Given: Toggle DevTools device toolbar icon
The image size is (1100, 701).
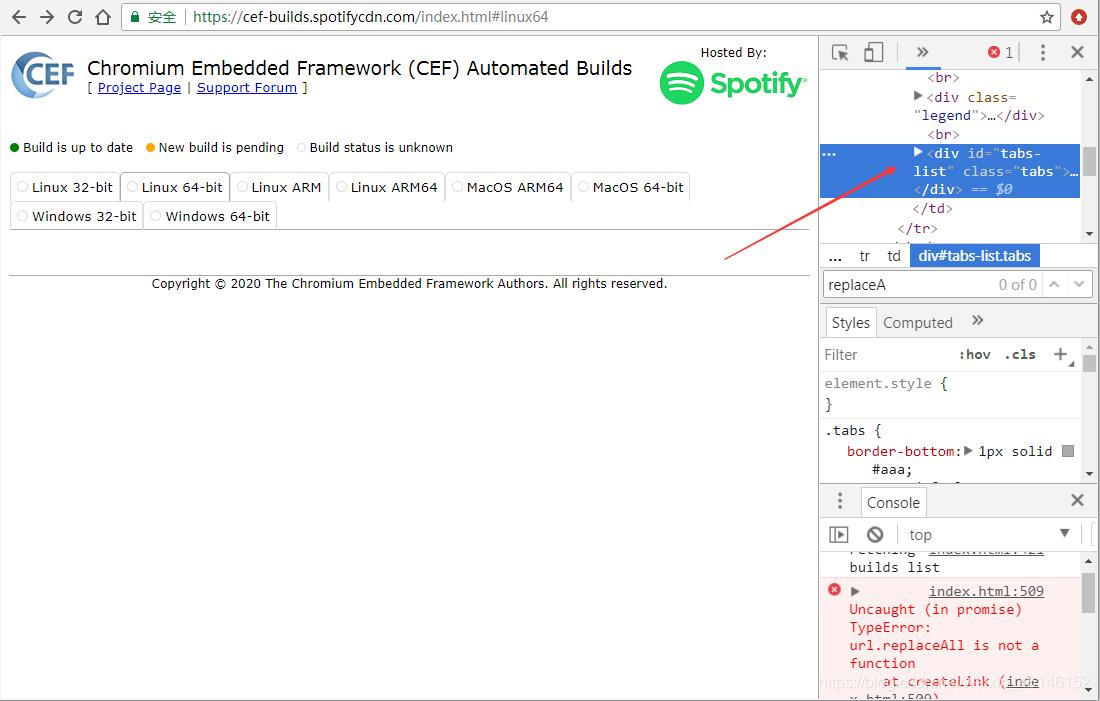Looking at the screenshot, I should (873, 53).
